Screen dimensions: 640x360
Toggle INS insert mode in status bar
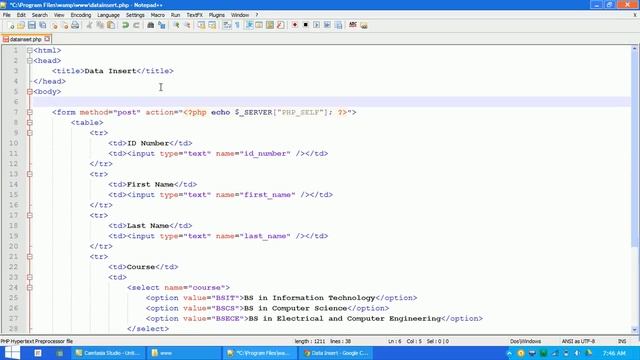pos(622,341)
